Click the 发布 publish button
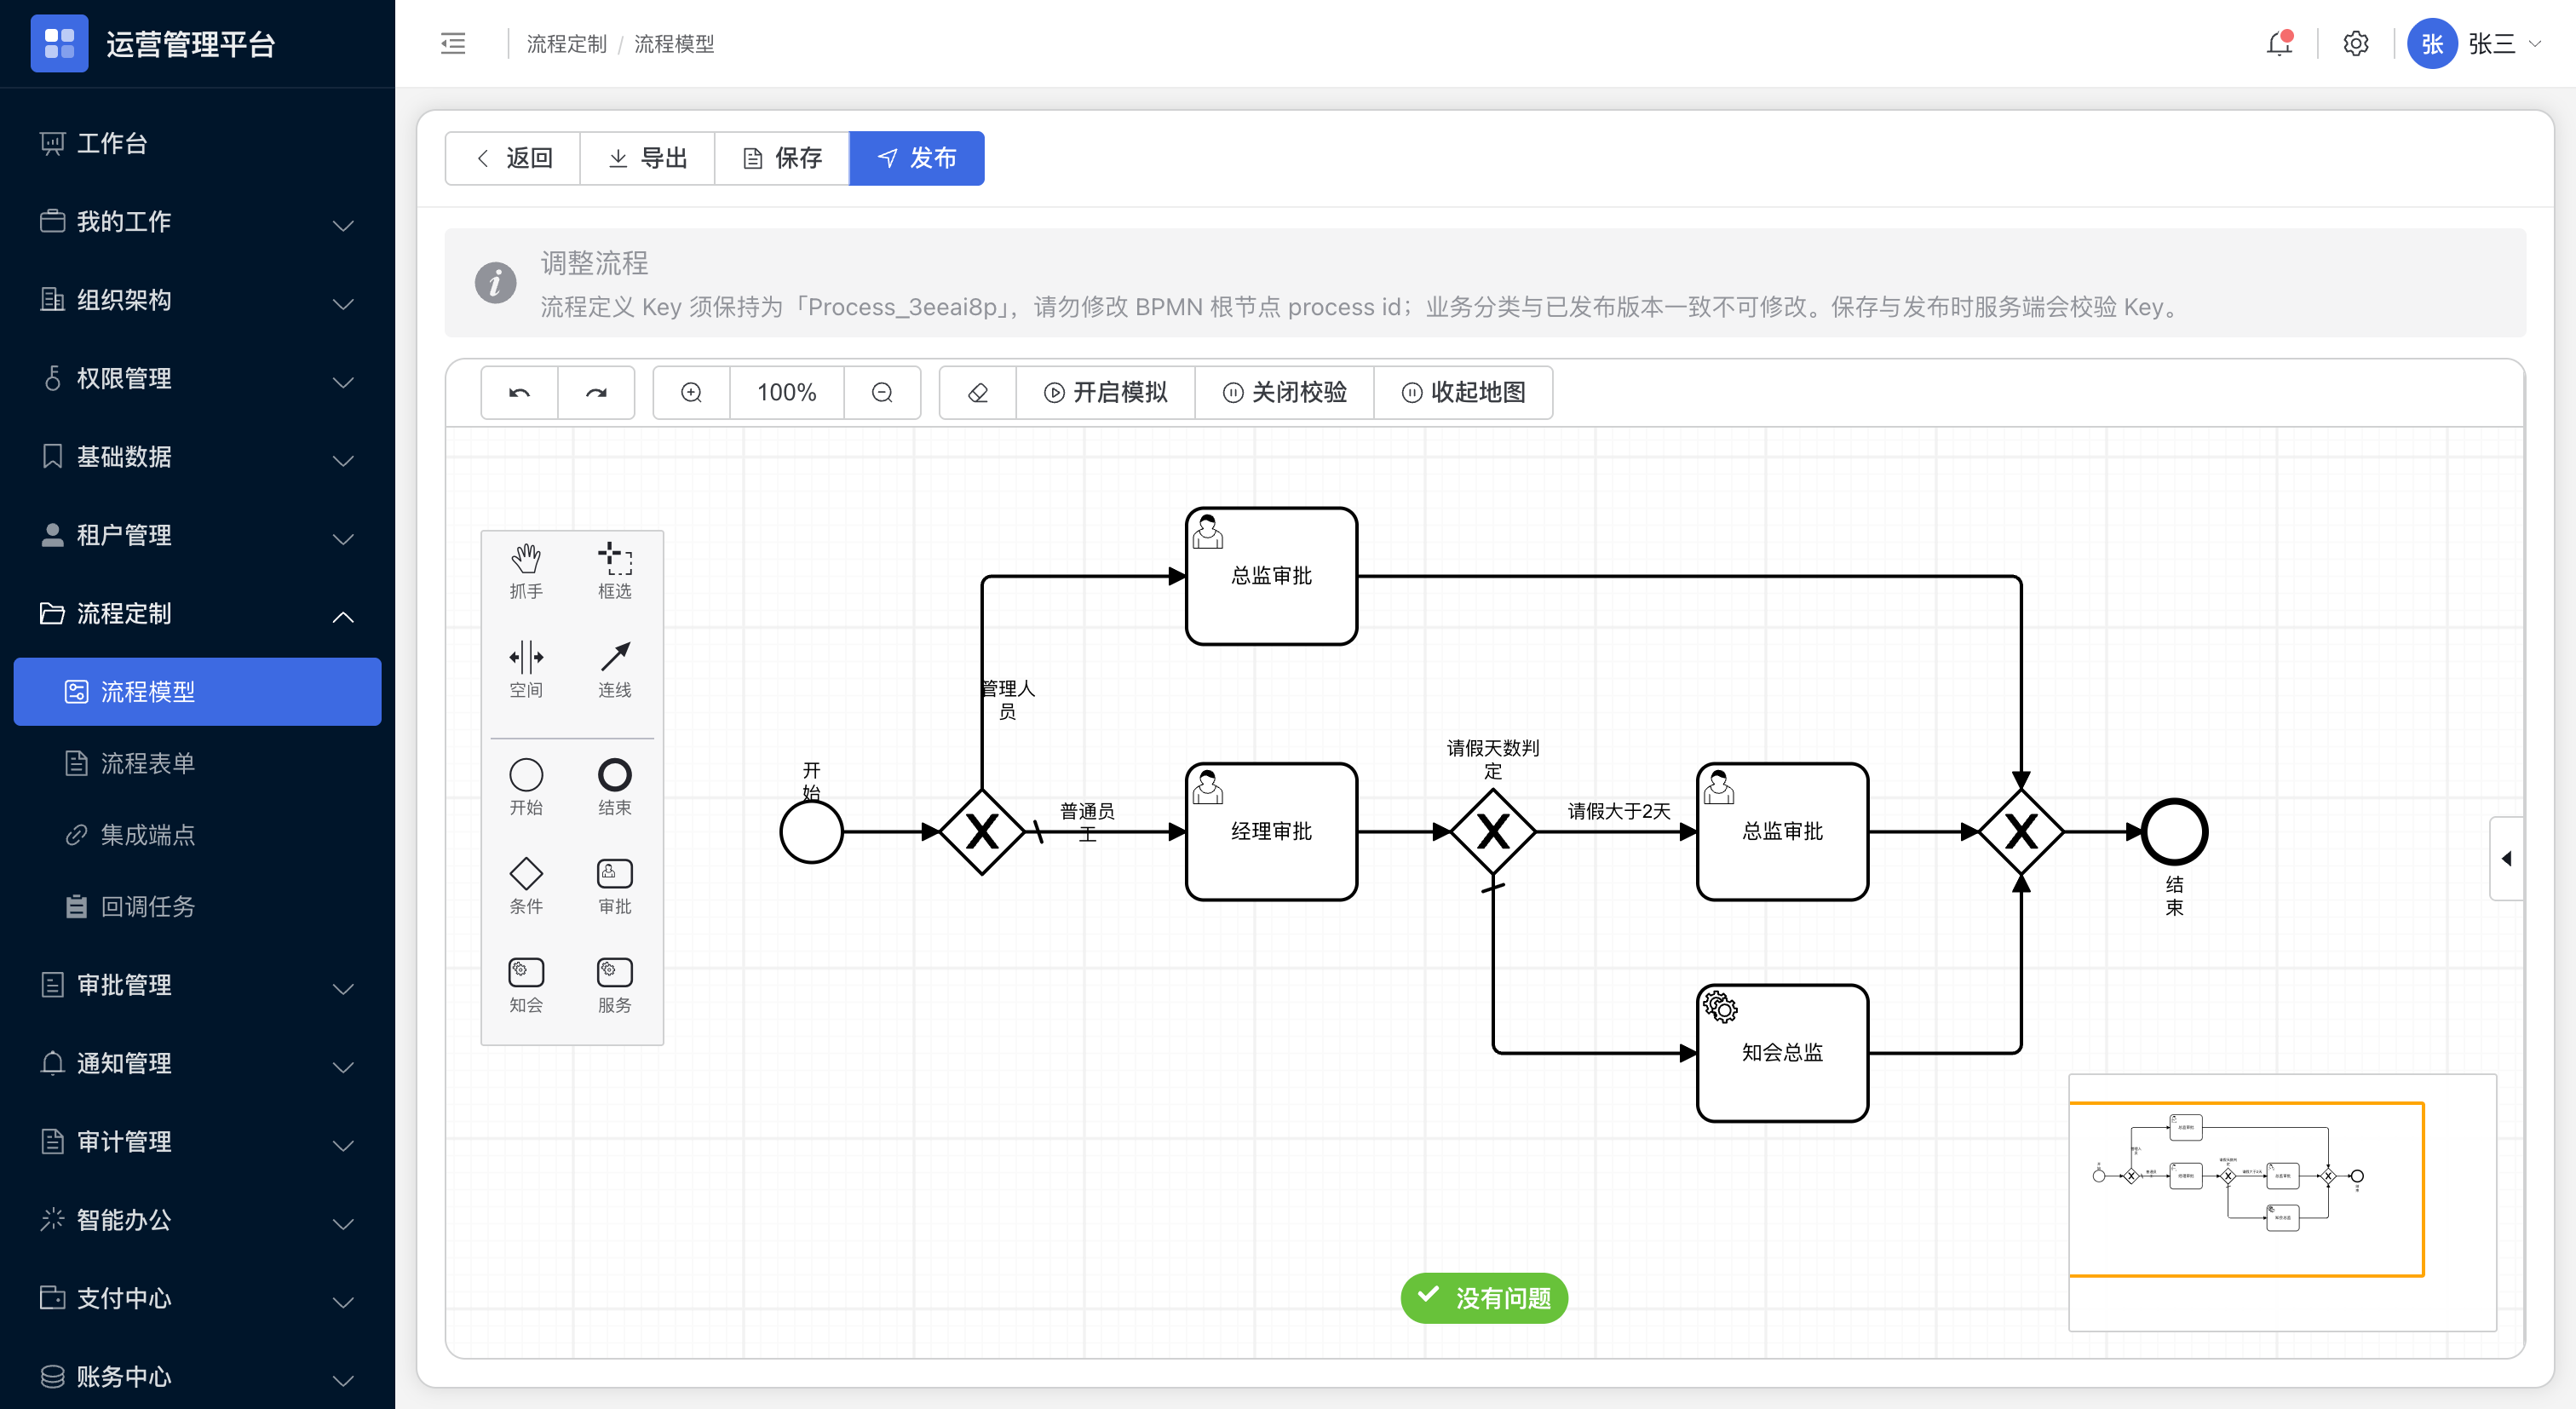 pyautogui.click(x=917, y=158)
